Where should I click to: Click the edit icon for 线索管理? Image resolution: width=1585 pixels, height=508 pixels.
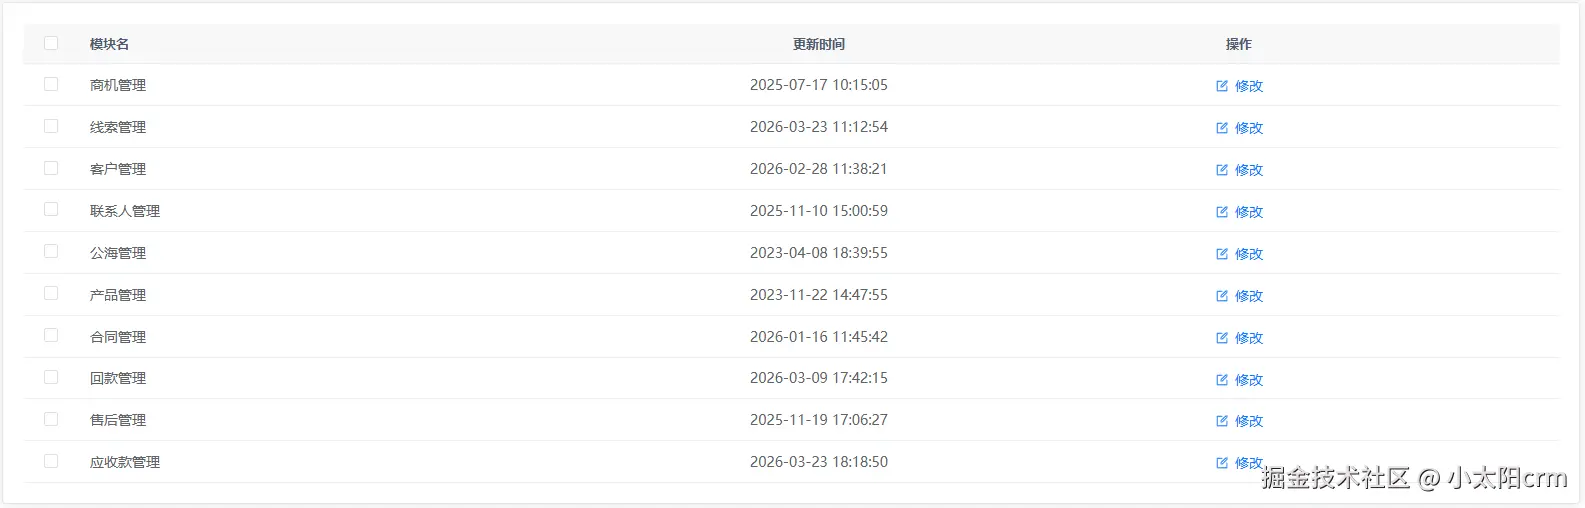coord(1221,128)
